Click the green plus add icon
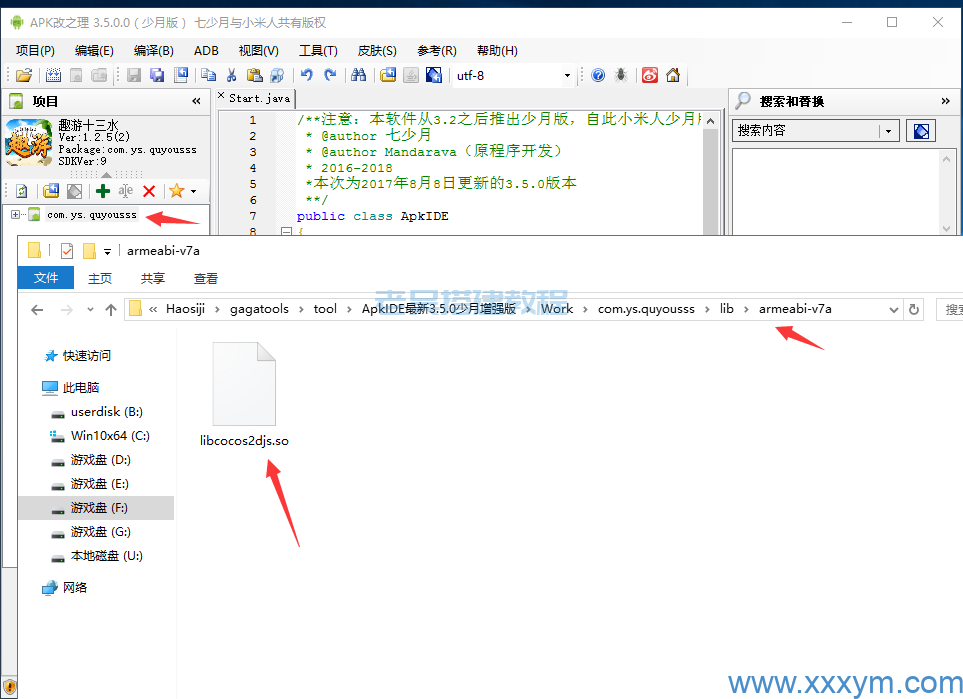 pos(102,191)
